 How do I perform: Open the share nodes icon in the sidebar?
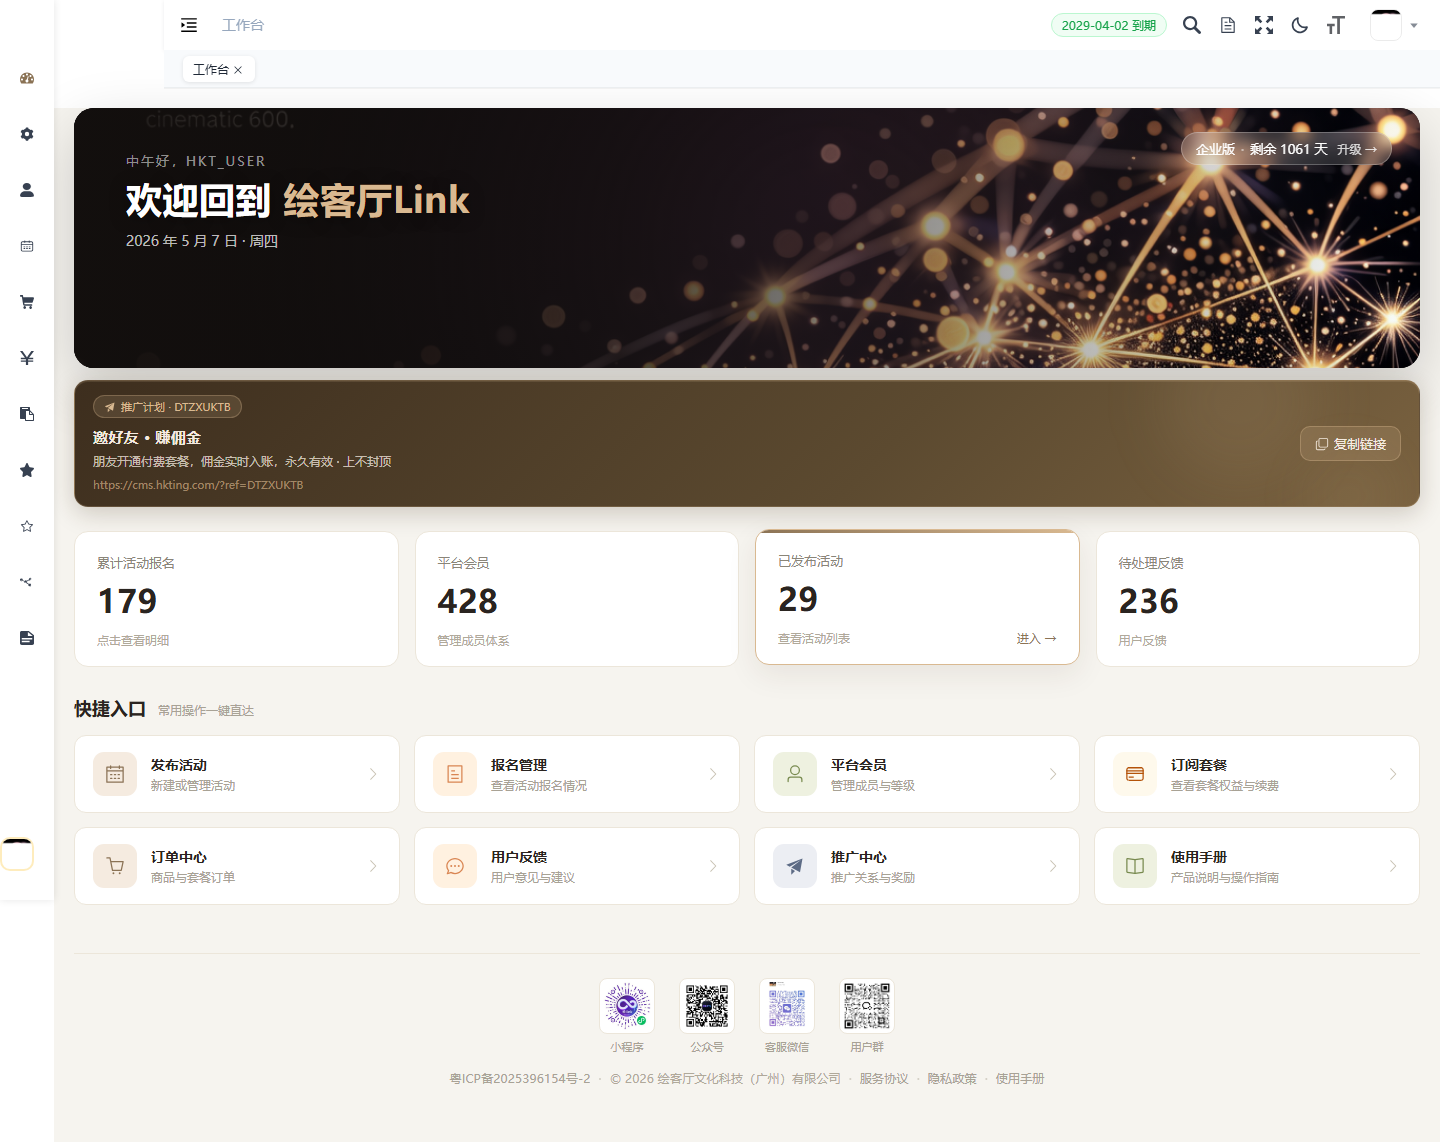[x=27, y=582]
